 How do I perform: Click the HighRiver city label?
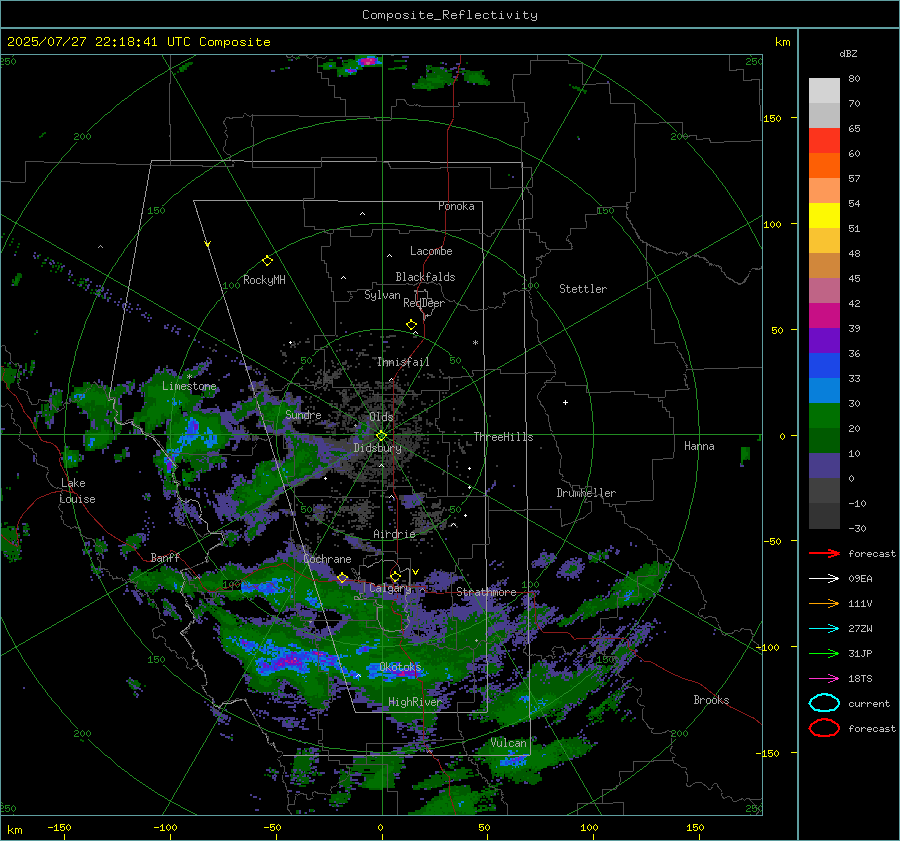coord(415,702)
